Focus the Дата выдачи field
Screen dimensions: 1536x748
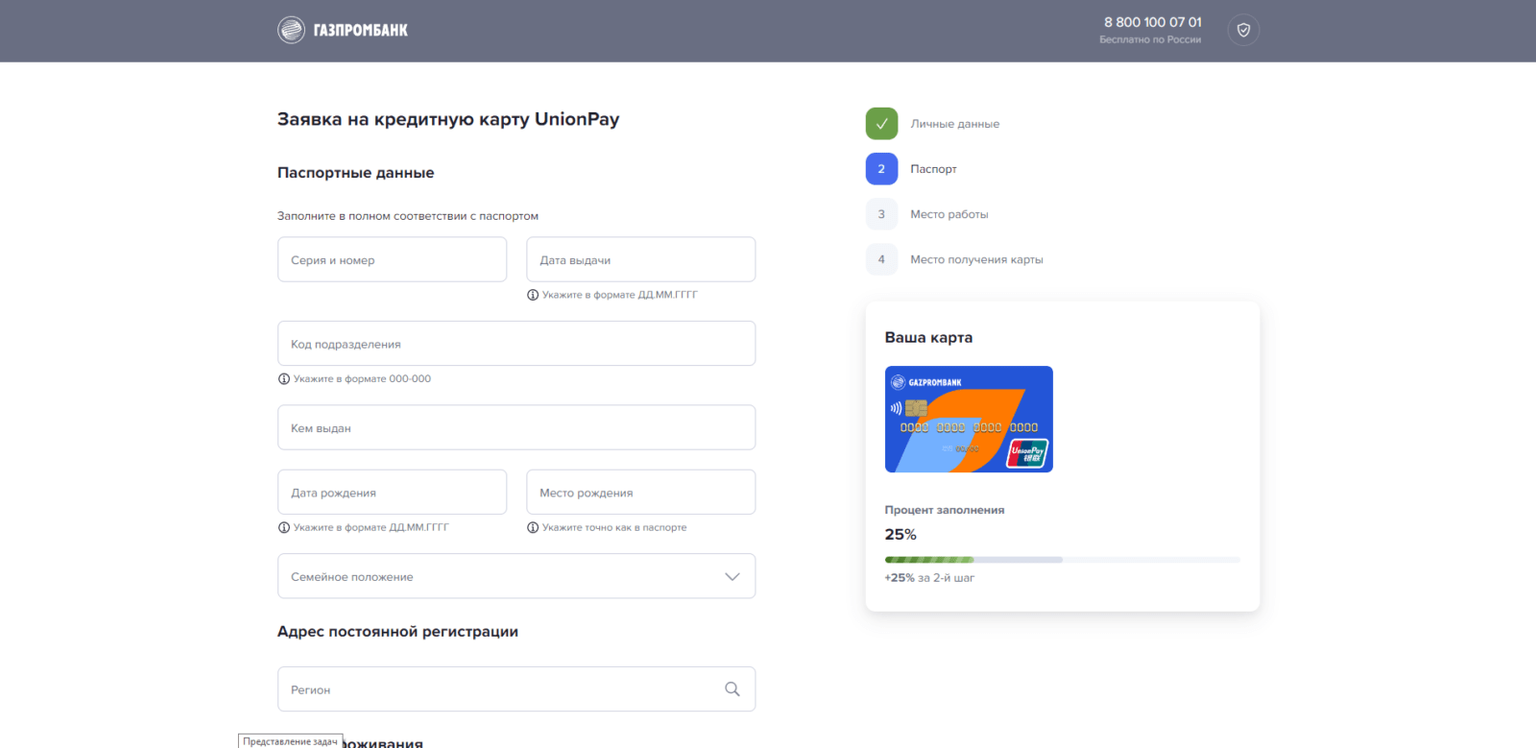point(641,259)
